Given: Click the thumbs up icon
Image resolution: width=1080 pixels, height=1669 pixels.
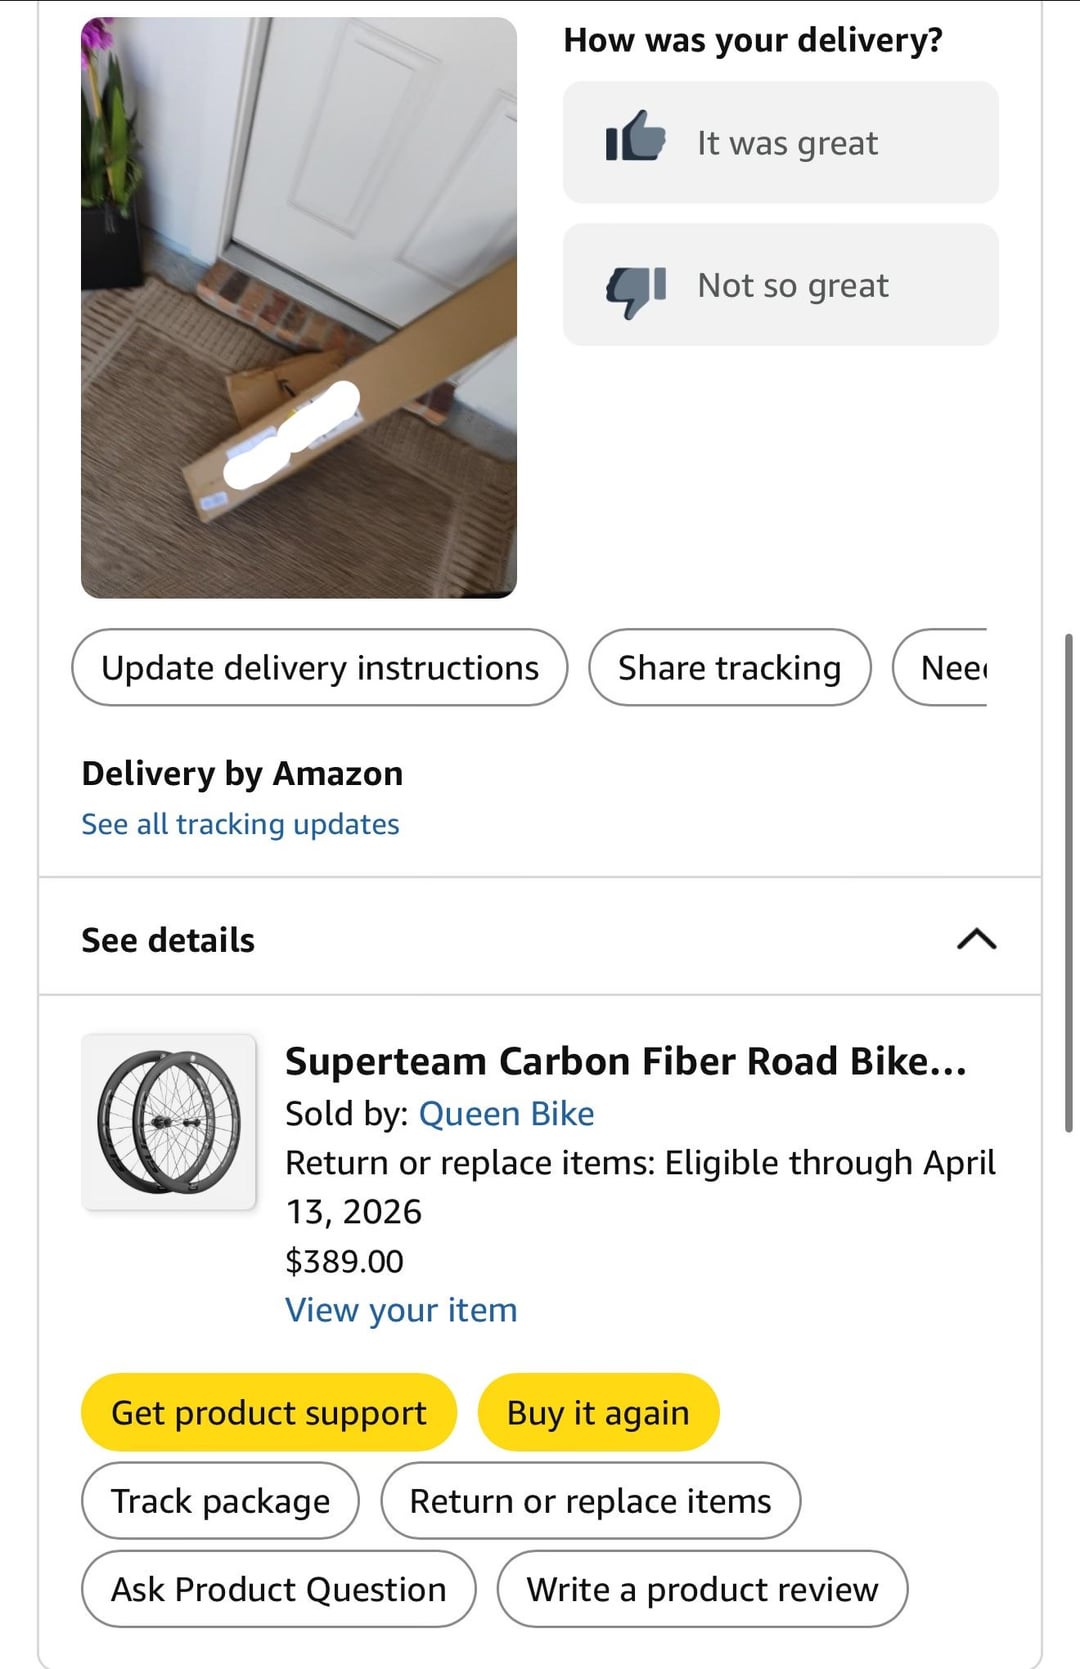Looking at the screenshot, I should click(635, 137).
